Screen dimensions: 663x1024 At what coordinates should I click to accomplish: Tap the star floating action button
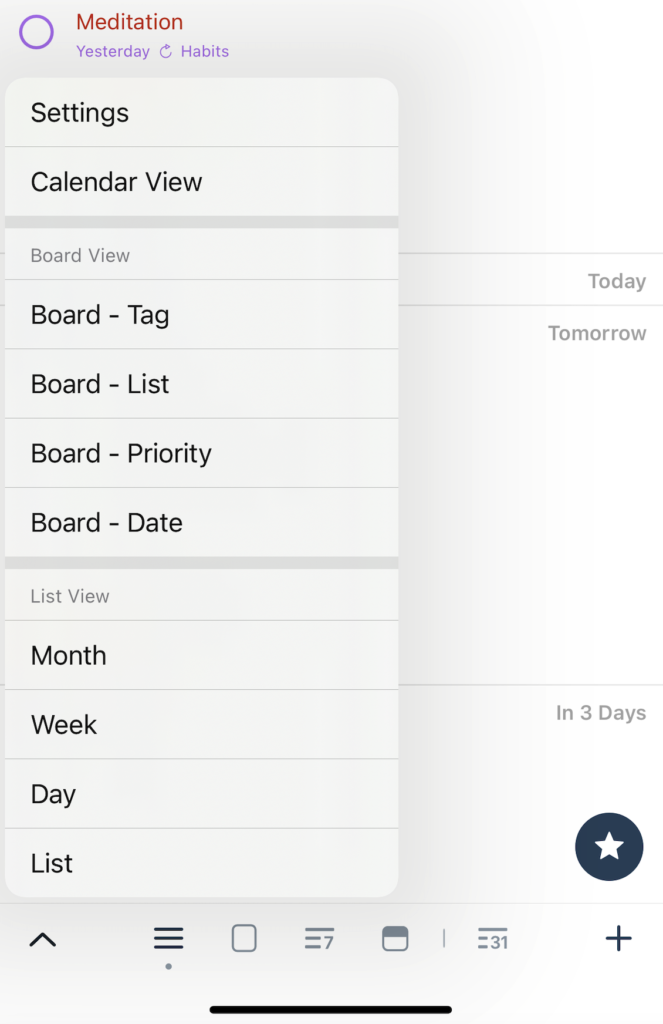point(609,846)
